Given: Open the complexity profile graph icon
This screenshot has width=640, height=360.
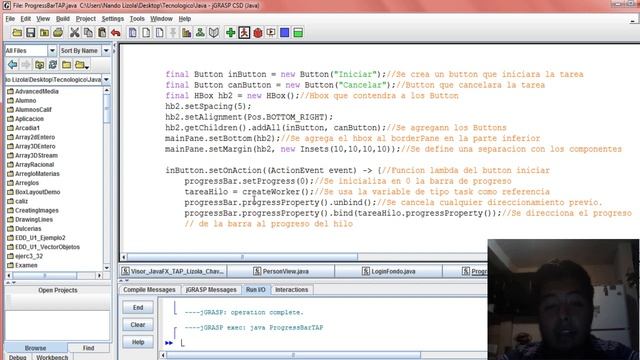Looking at the screenshot, I should tap(187, 33).
